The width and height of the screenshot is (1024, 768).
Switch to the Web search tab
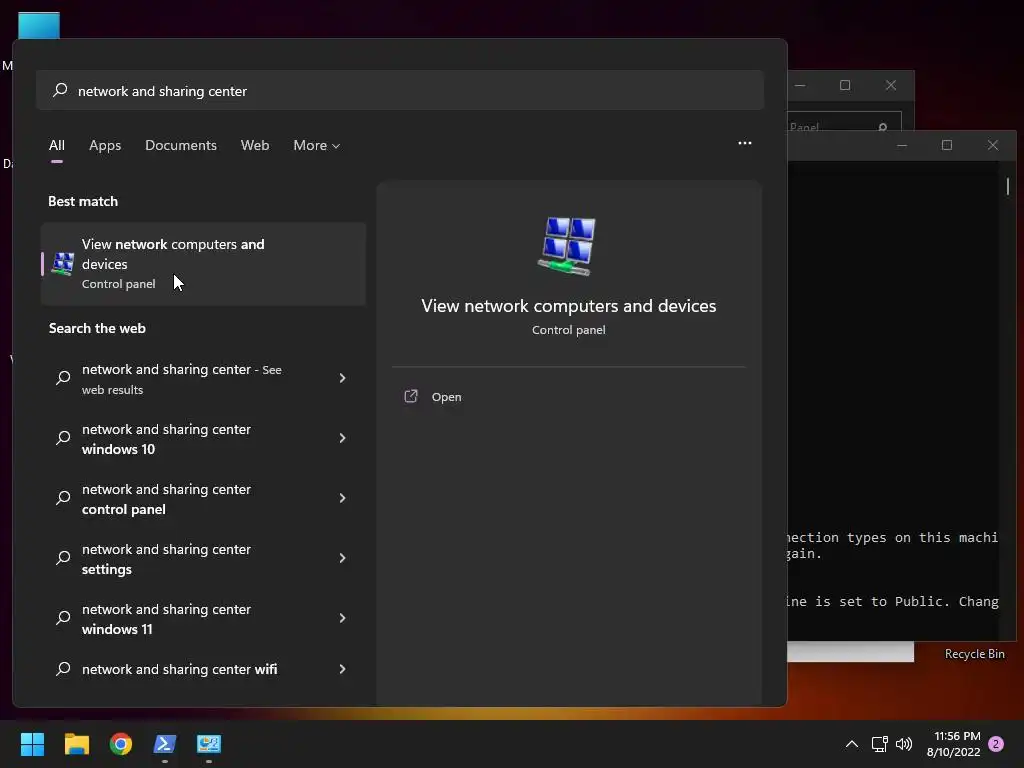(x=255, y=145)
